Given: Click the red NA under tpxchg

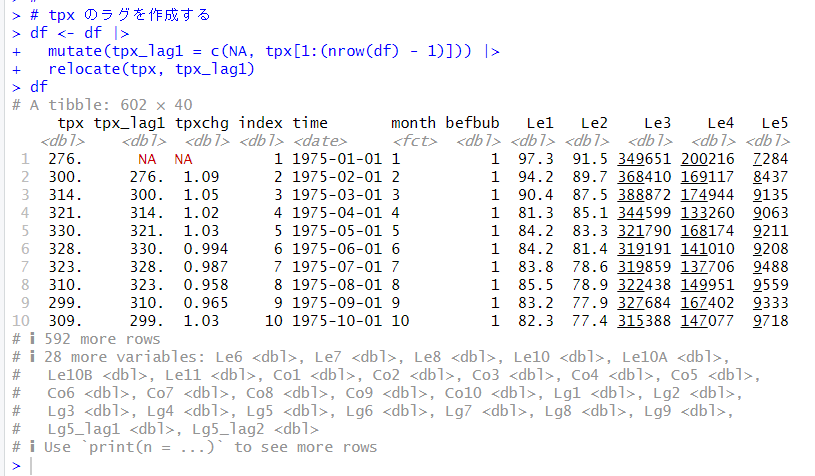Looking at the screenshot, I should click(x=183, y=159).
